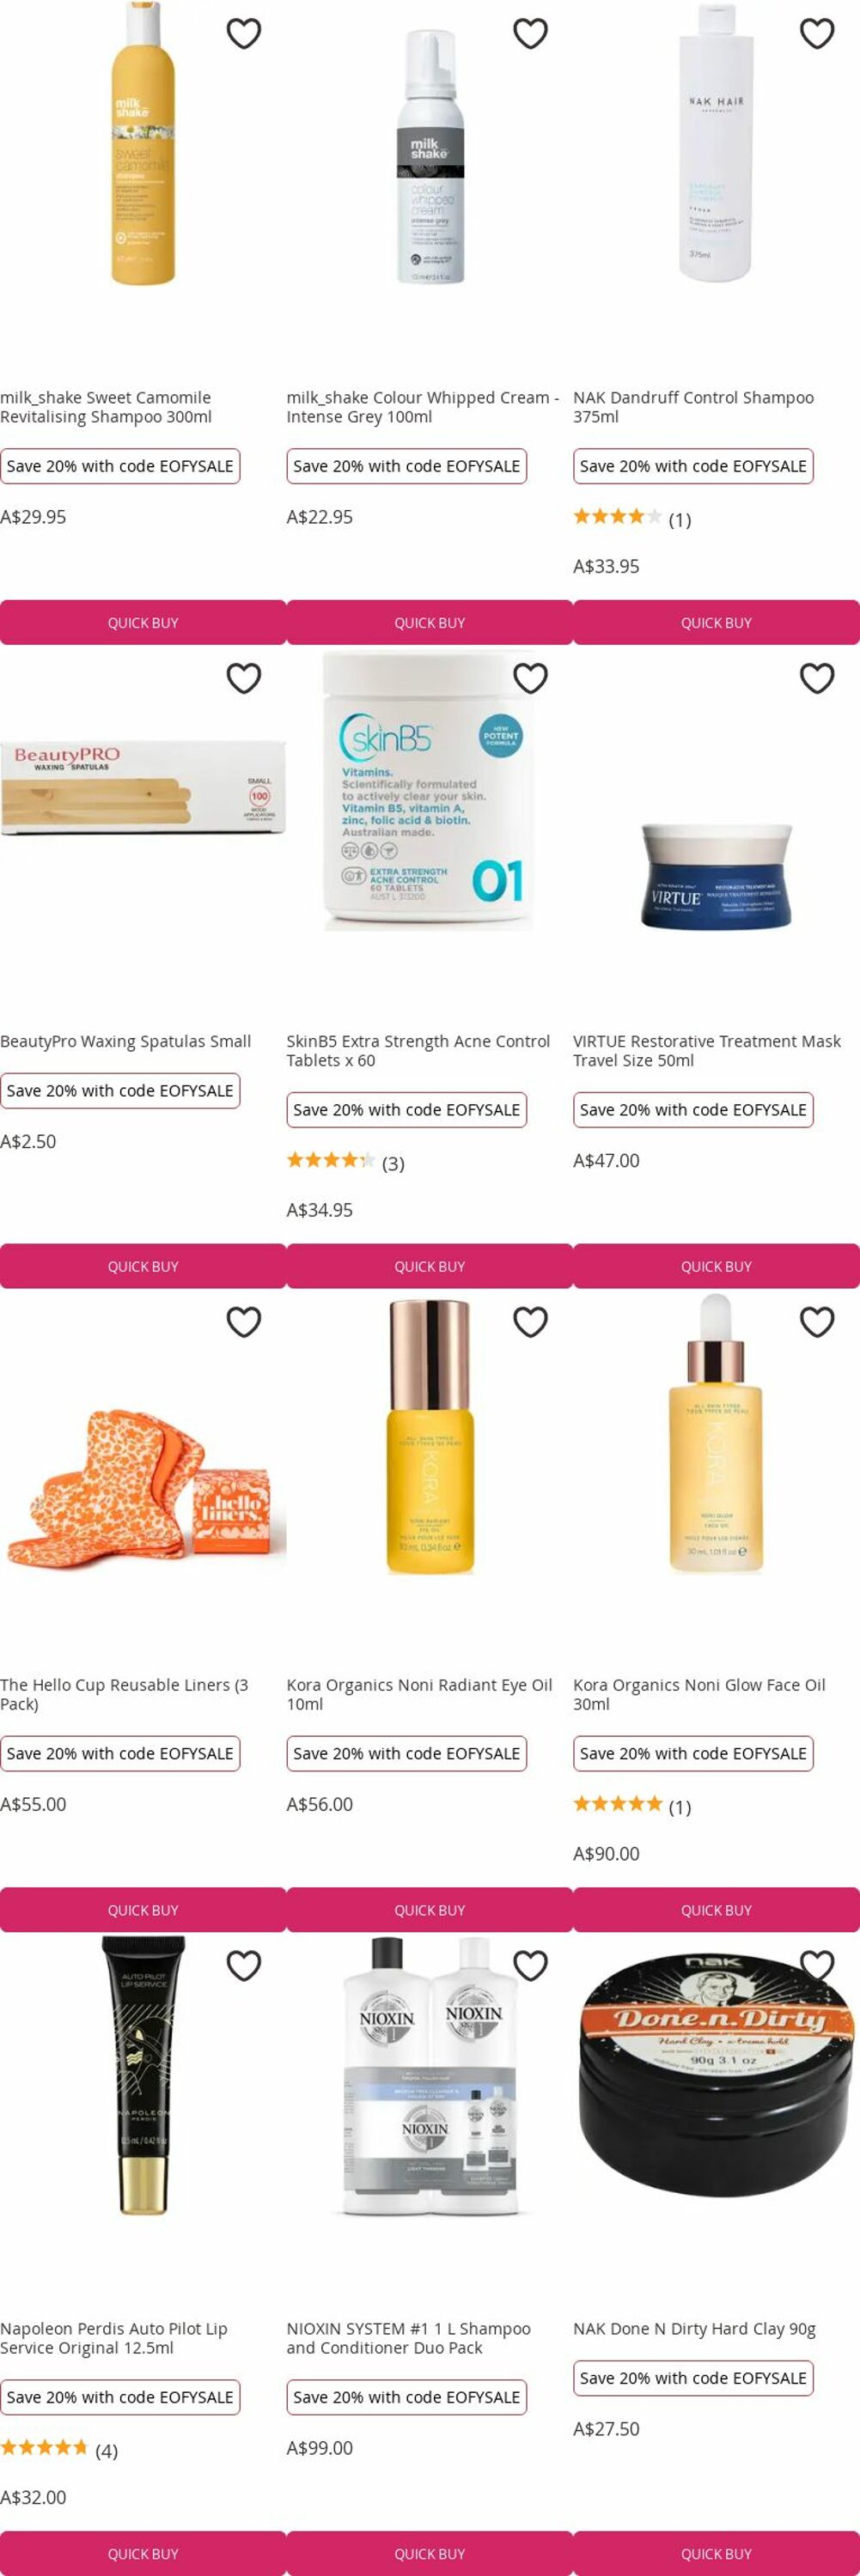The width and height of the screenshot is (860, 2576).
Task: Click EOFYSALE promo badge under BeautyPro Spatulas
Action: point(120,1091)
